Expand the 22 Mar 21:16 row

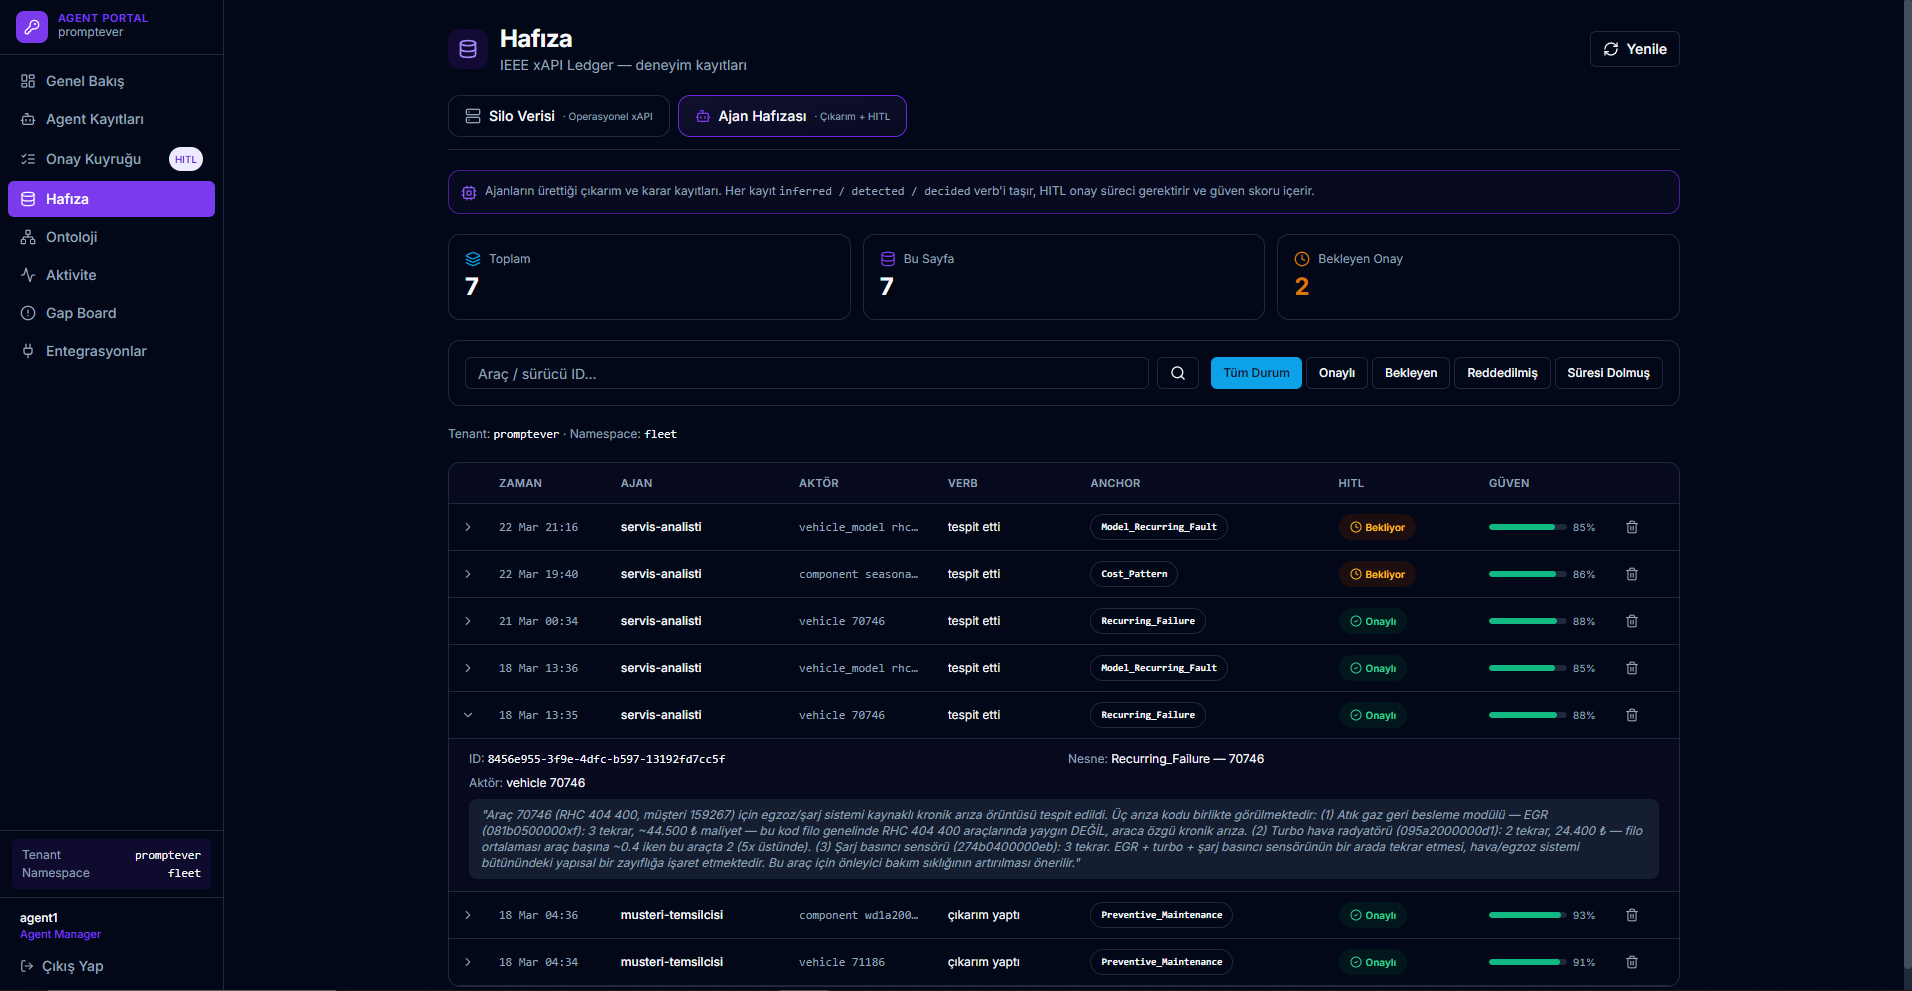(x=468, y=527)
